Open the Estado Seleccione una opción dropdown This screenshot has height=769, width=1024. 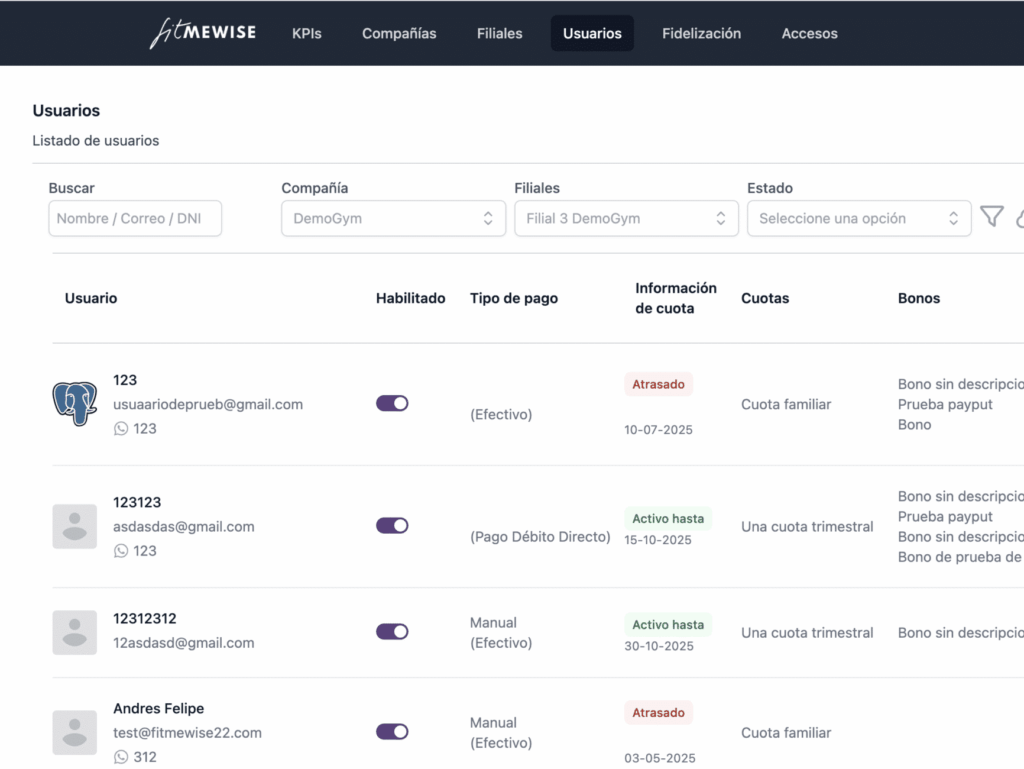pos(859,218)
